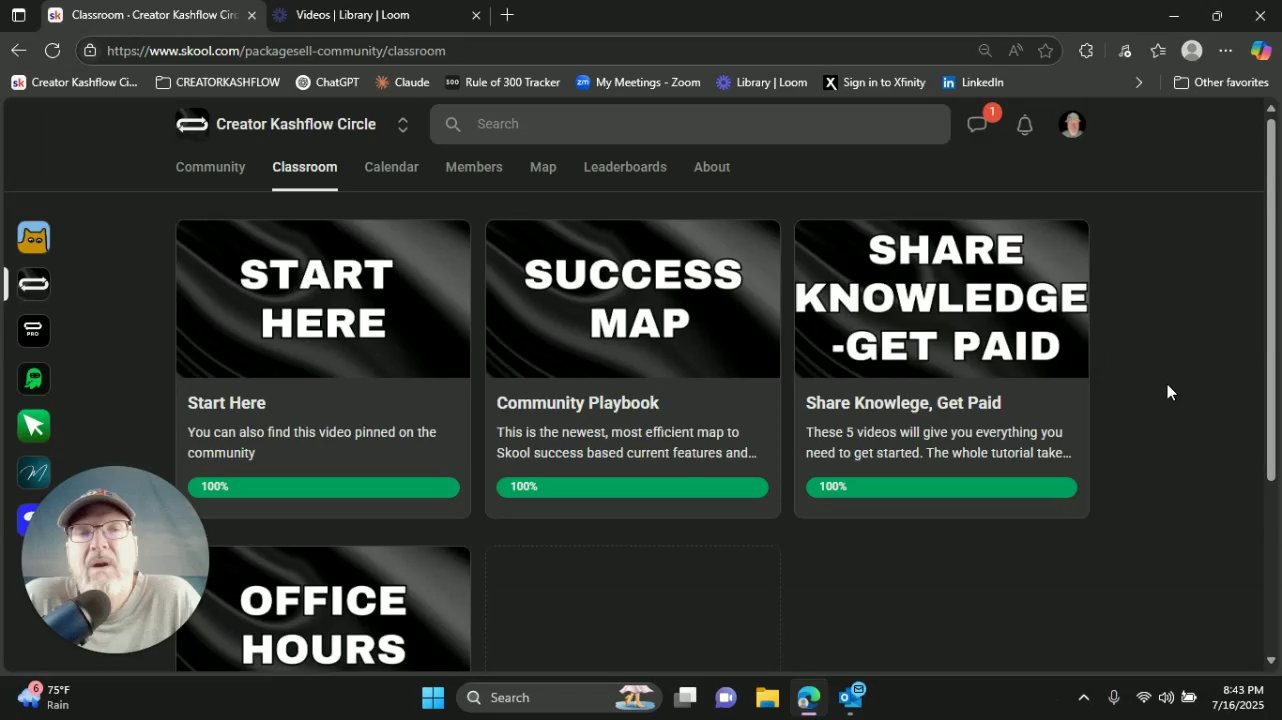The width and height of the screenshot is (1282, 720).
Task: Switch to the Calendar tab
Action: coord(391,167)
